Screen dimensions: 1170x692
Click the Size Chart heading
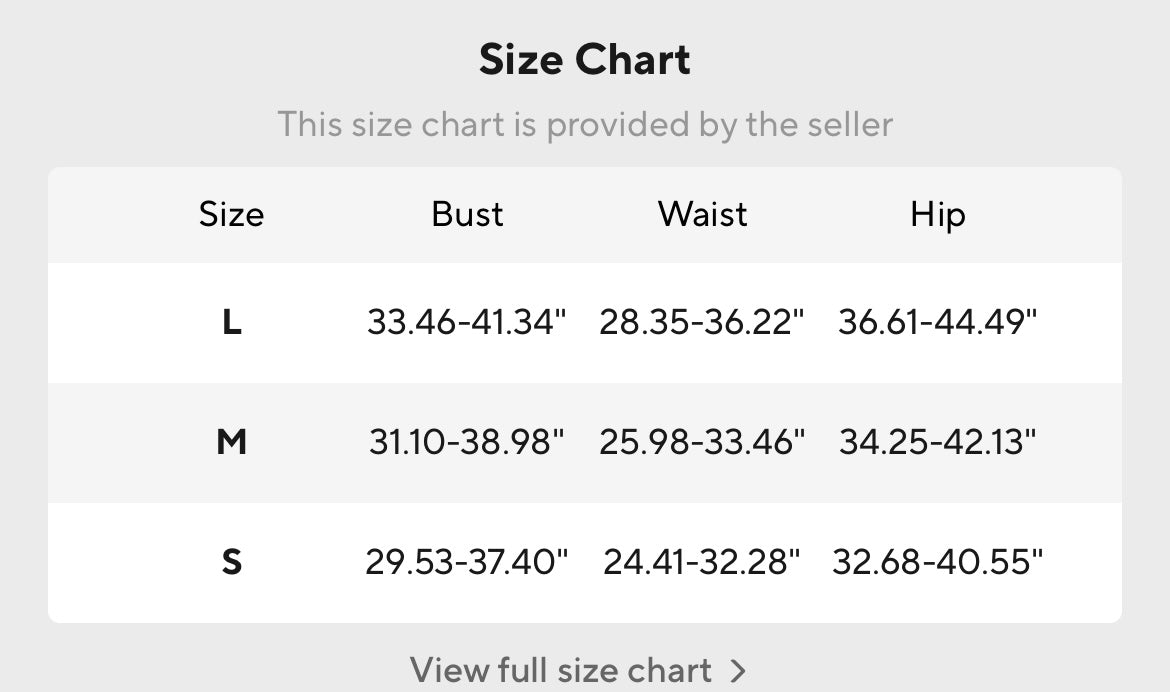(585, 60)
